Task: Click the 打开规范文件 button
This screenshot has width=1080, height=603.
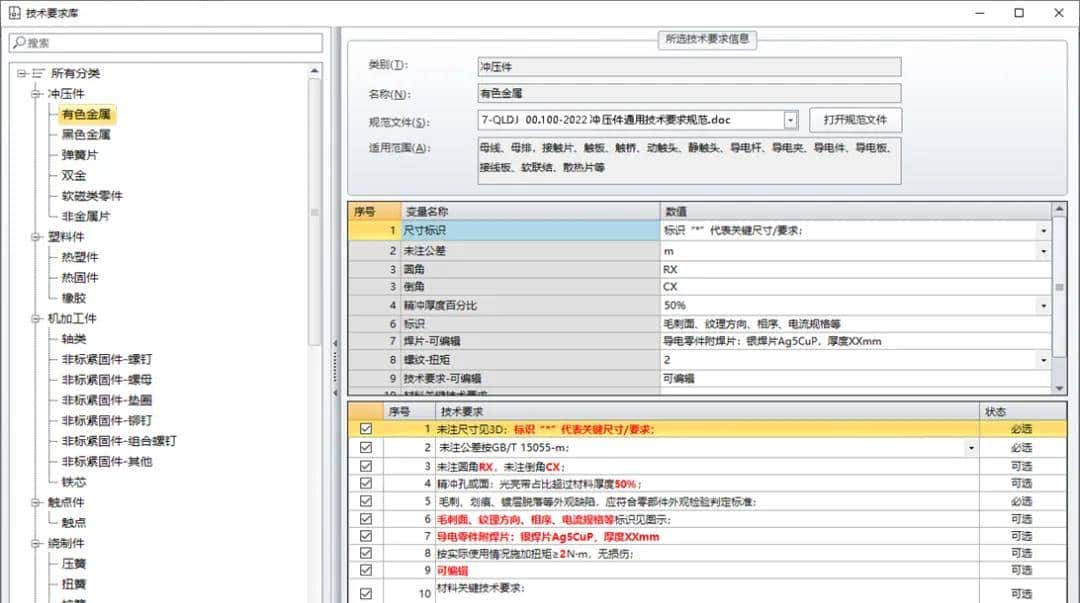Action: (855, 119)
